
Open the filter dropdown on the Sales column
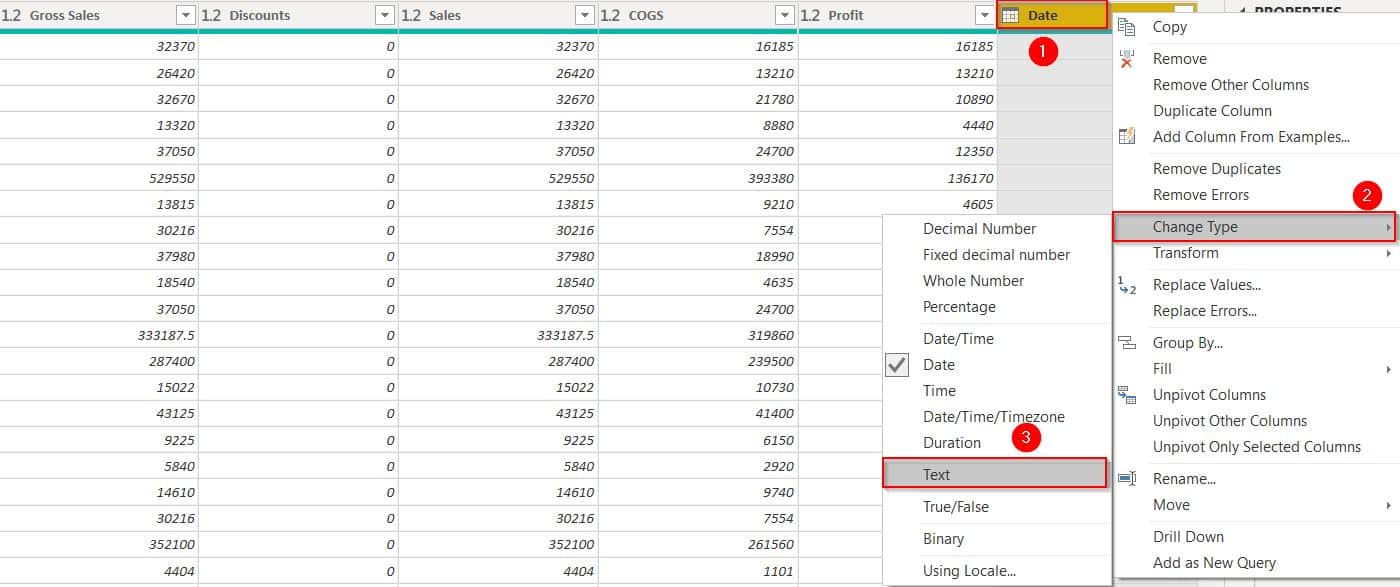tap(583, 15)
